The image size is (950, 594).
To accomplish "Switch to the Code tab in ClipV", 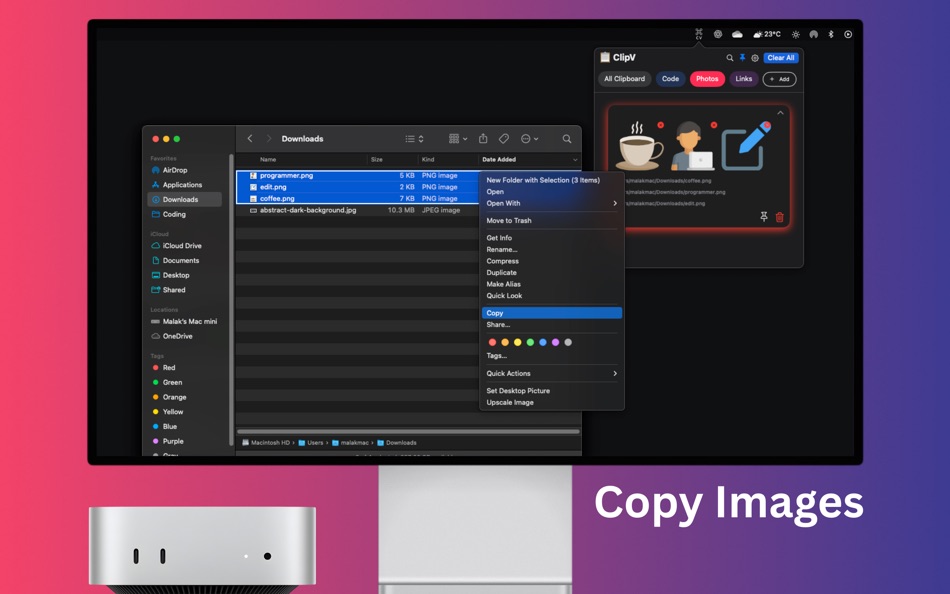I will [x=670, y=79].
